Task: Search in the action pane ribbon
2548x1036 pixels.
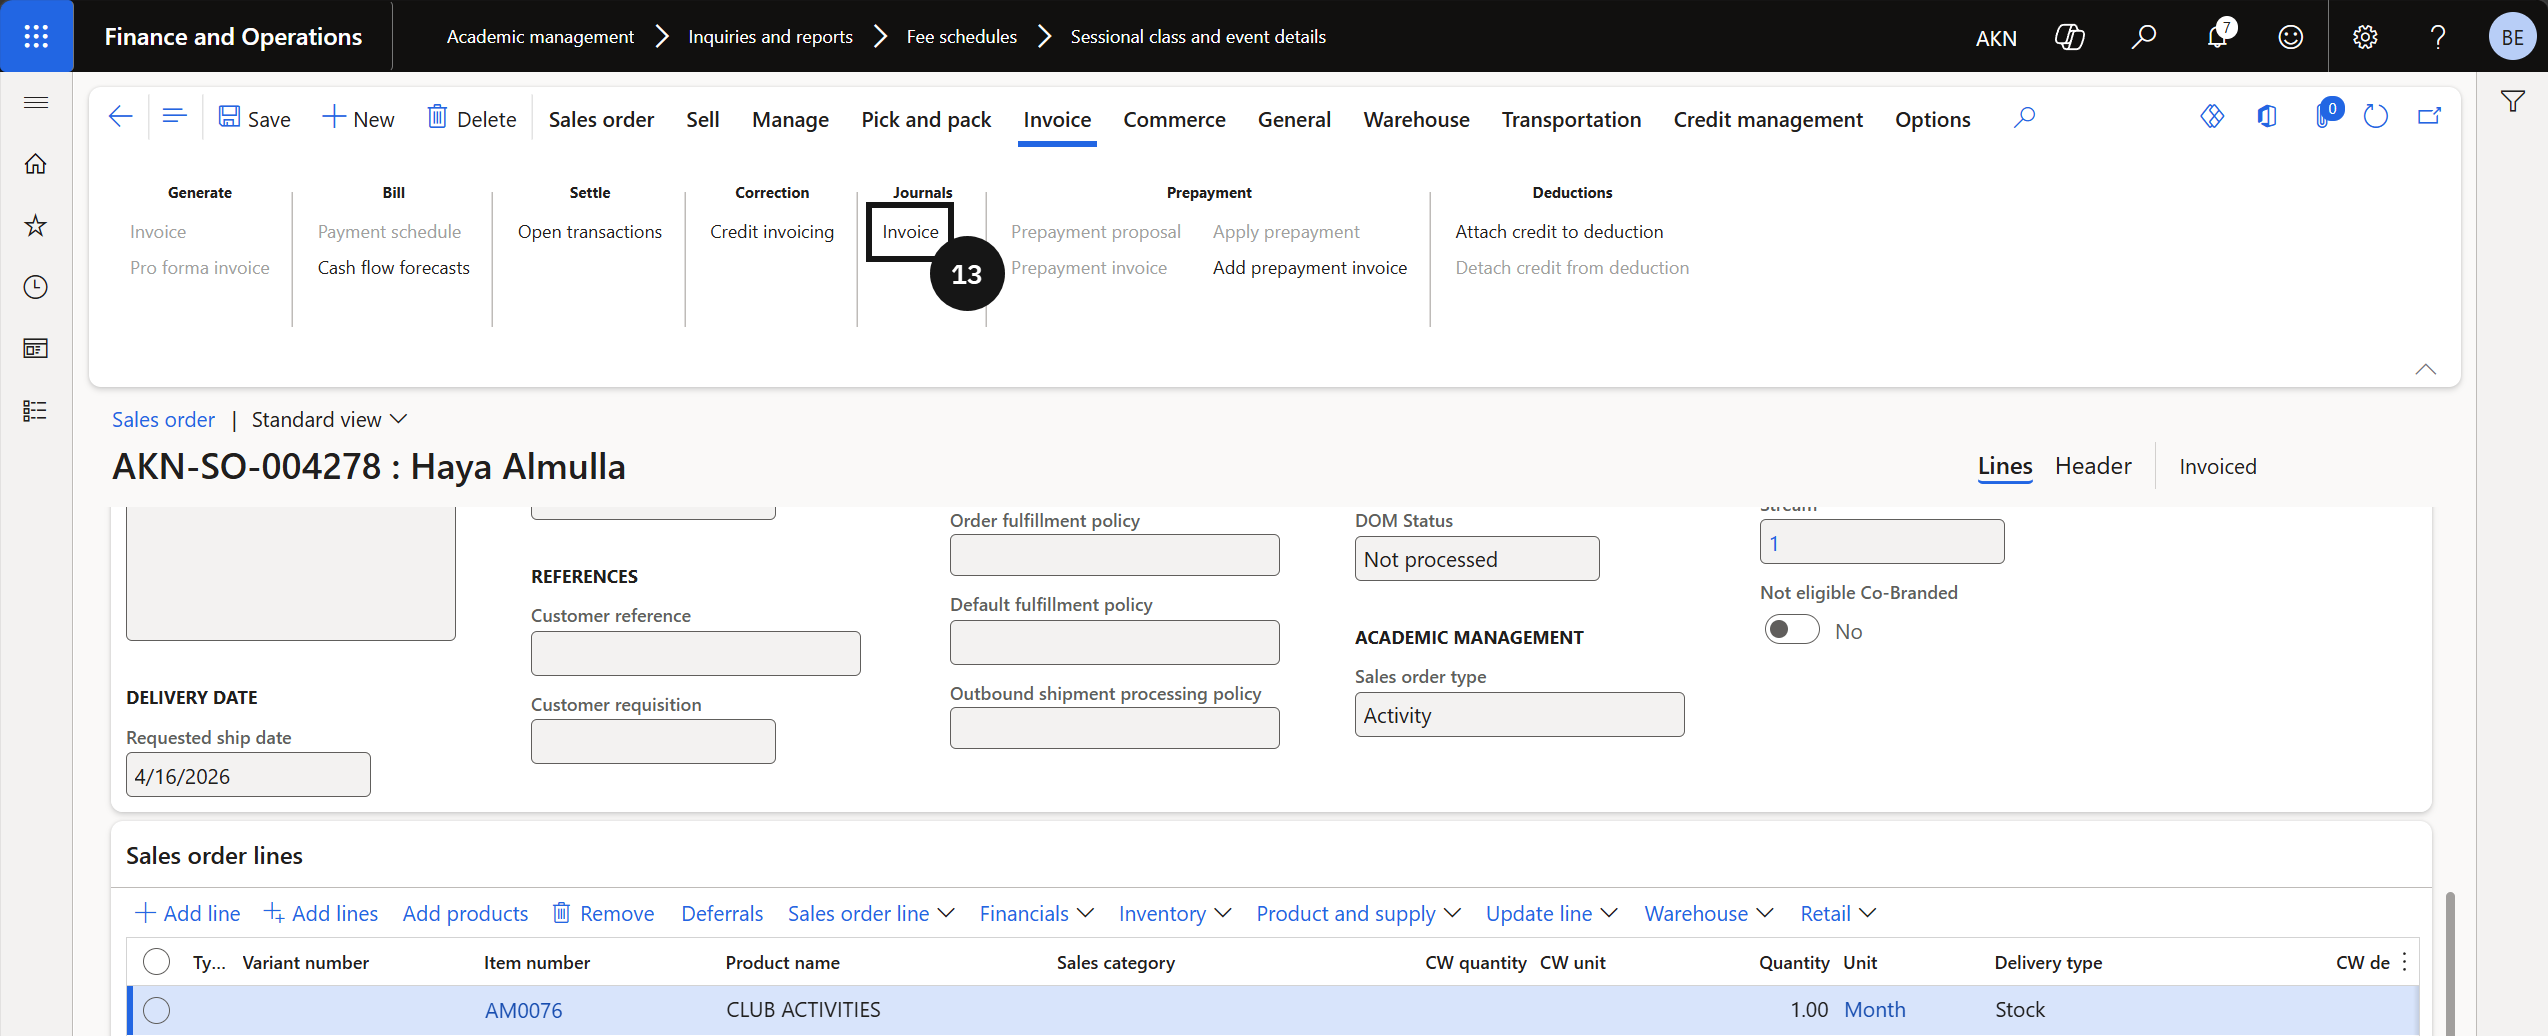Action: point(2025,118)
